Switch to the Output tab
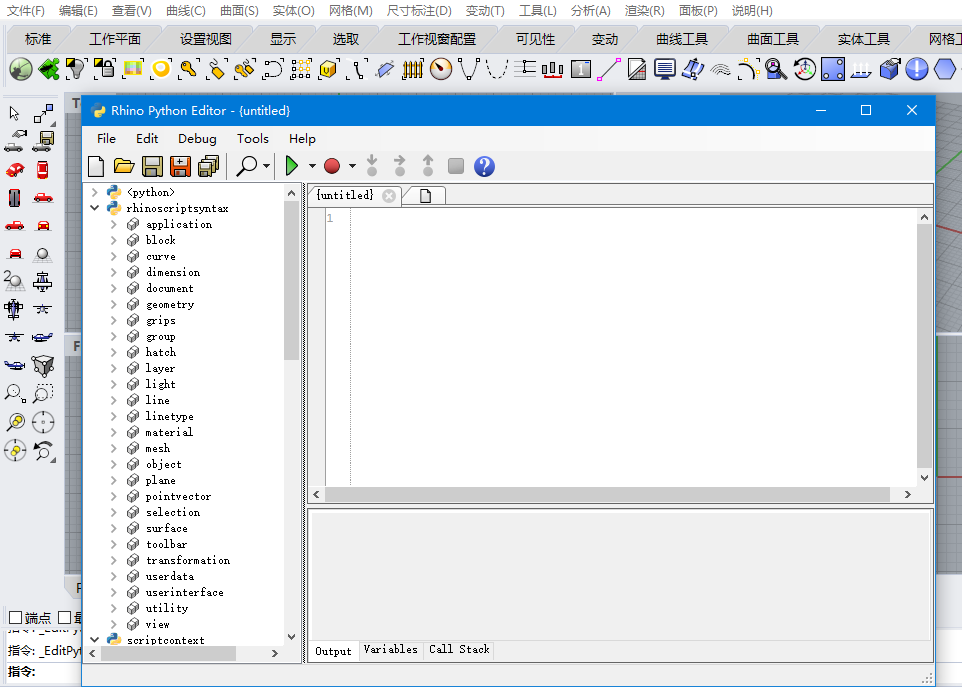 point(333,651)
